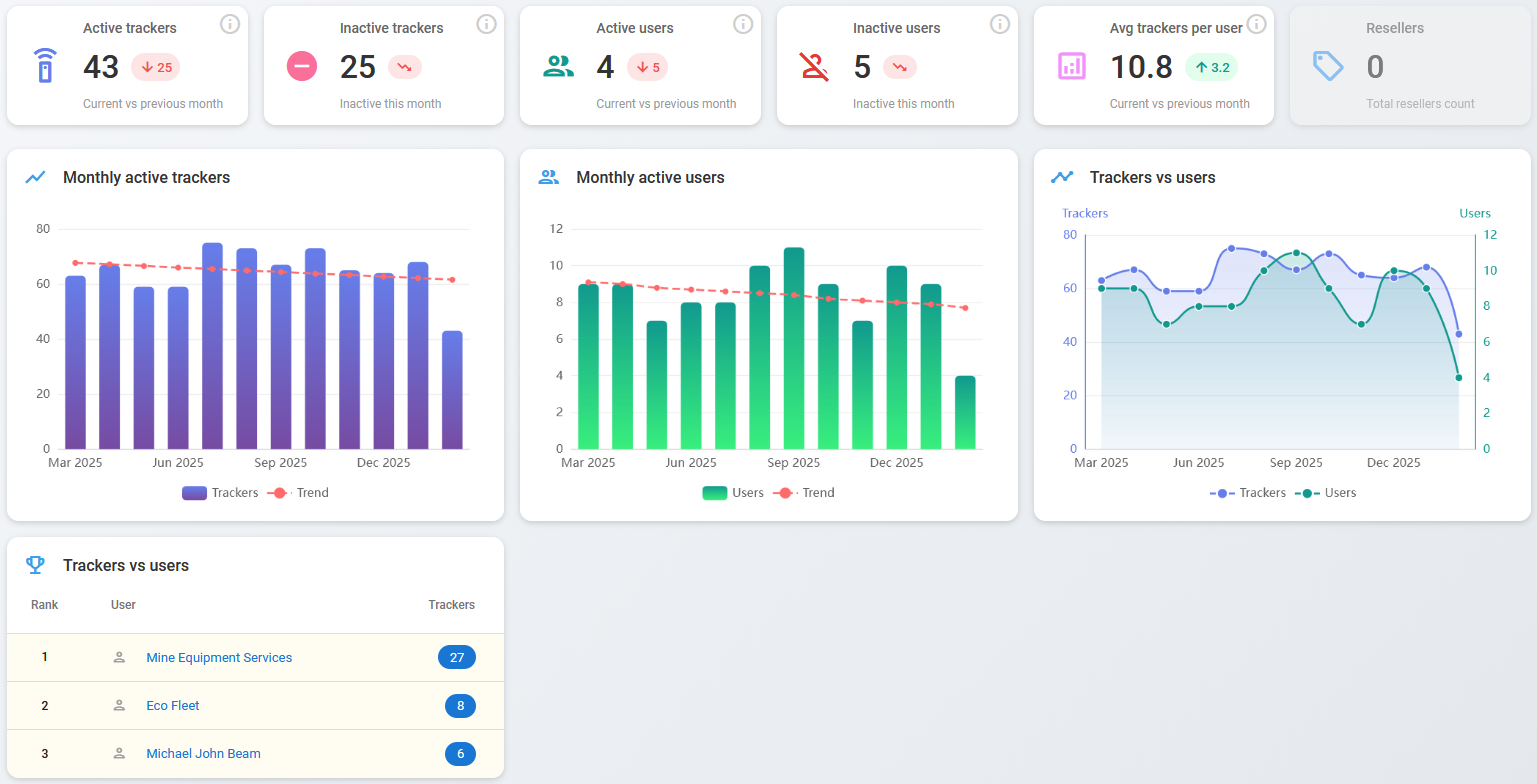This screenshot has width=1537, height=784.
Task: Click info icon on Active trackers card
Action: coord(230,24)
